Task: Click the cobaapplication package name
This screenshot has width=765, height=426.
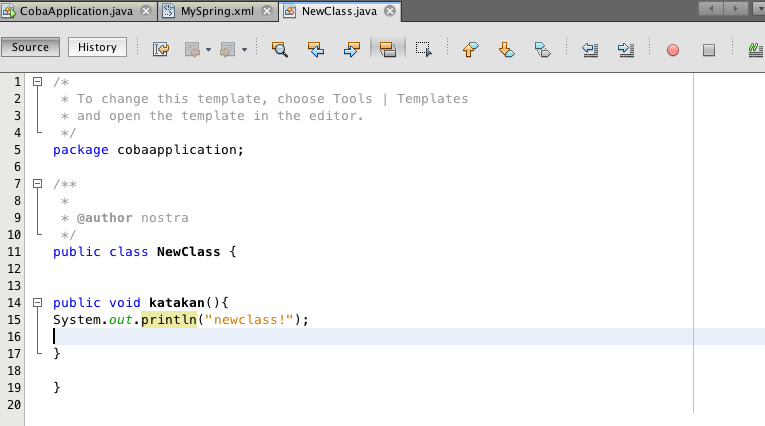Action: 177,150
